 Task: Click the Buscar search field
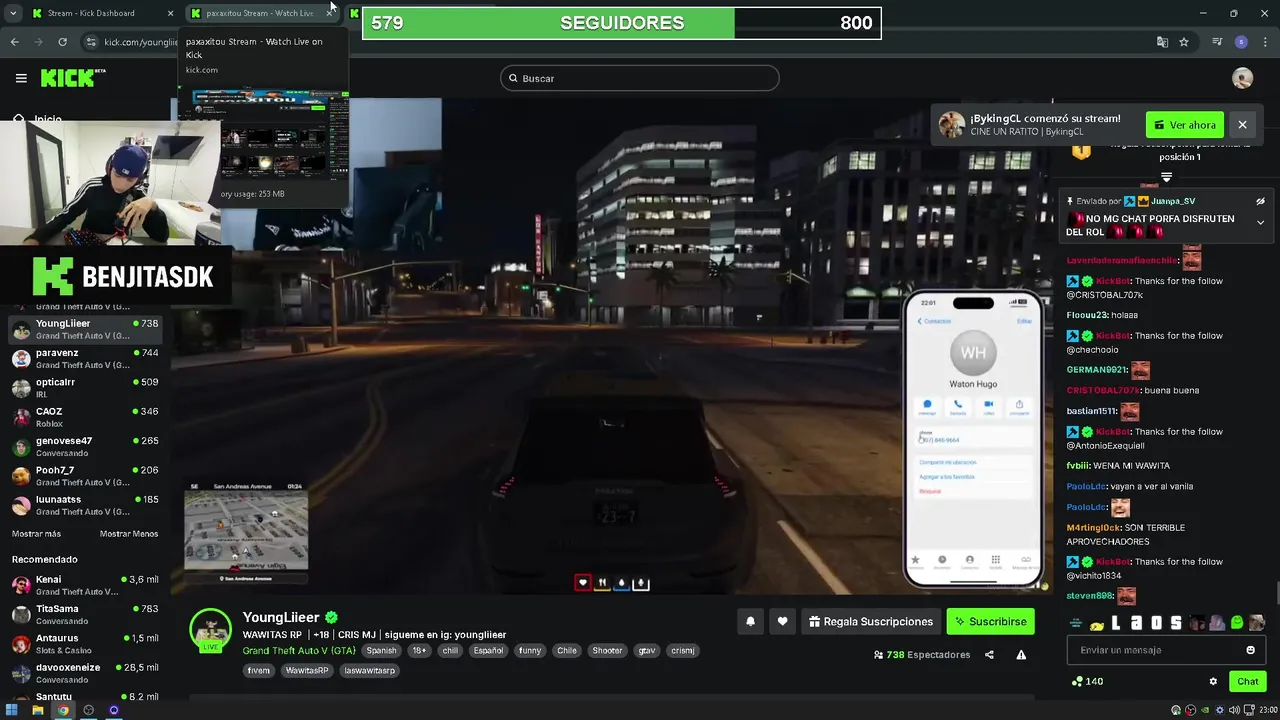(639, 78)
